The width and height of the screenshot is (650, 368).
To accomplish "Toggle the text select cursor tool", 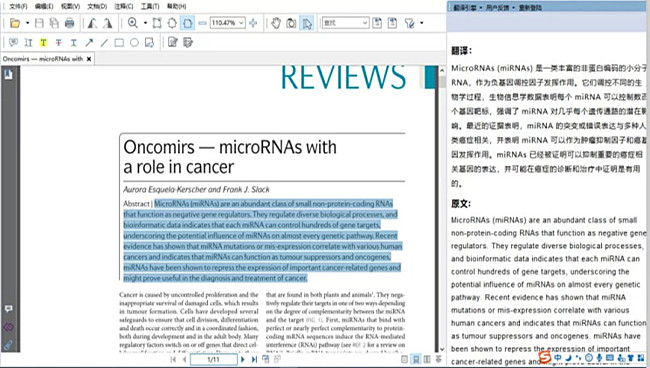I will coord(307,23).
